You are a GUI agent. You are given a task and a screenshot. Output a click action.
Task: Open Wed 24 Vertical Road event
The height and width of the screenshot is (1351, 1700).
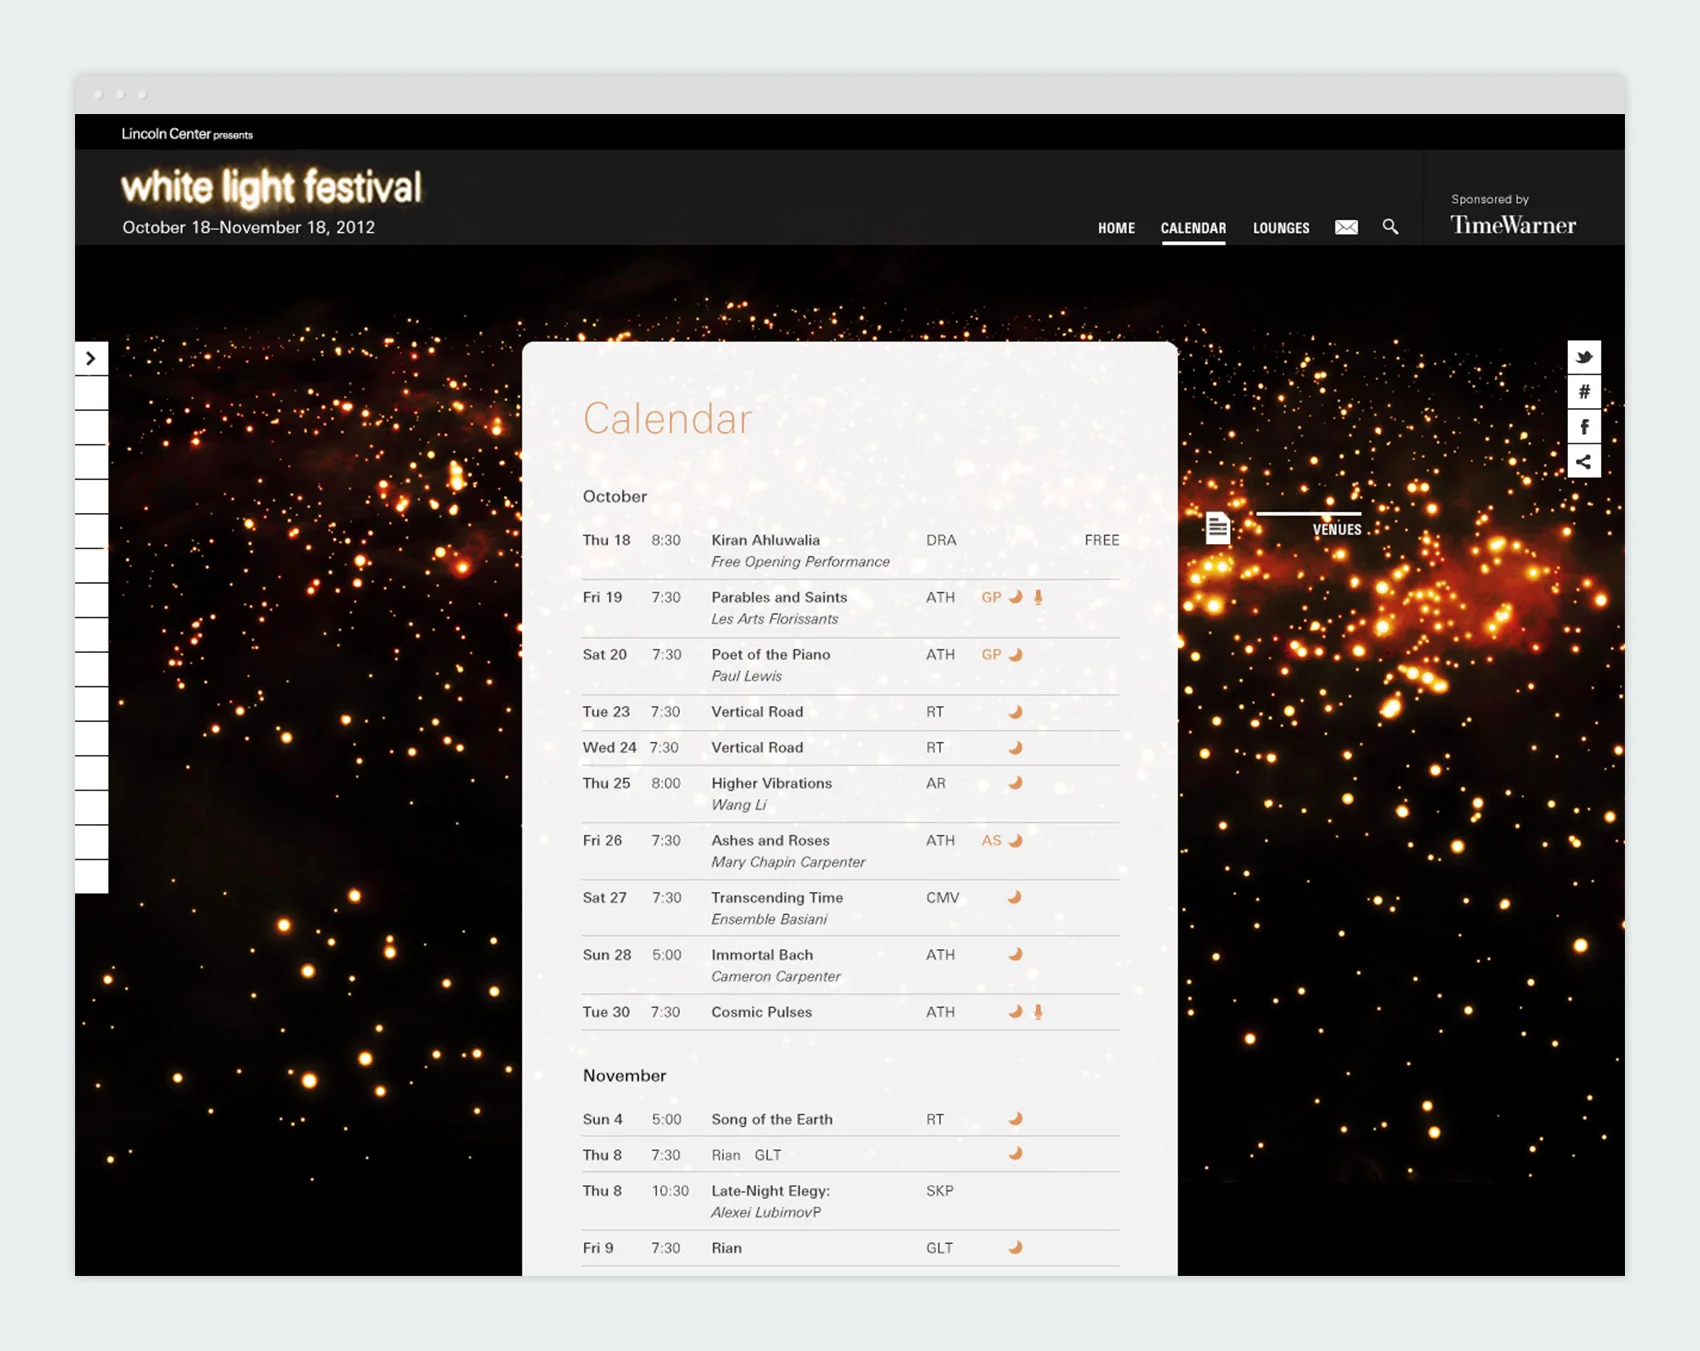757,748
